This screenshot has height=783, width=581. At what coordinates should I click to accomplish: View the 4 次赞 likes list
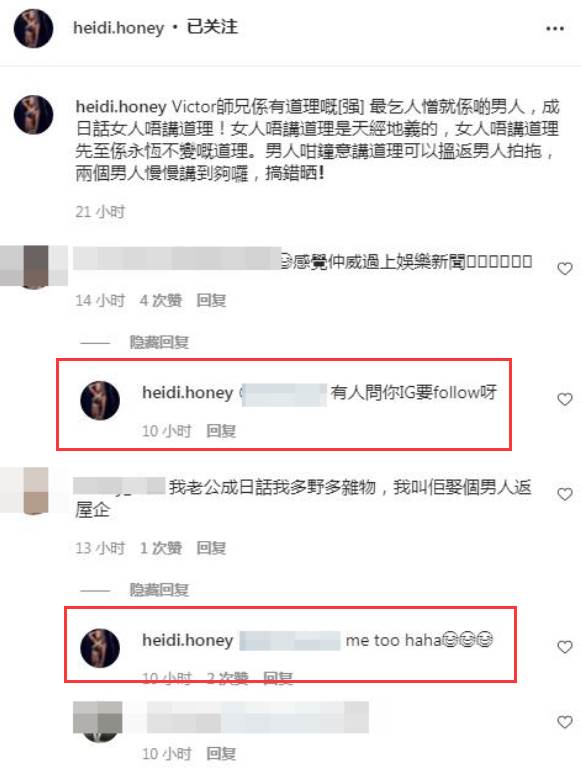(x=161, y=300)
